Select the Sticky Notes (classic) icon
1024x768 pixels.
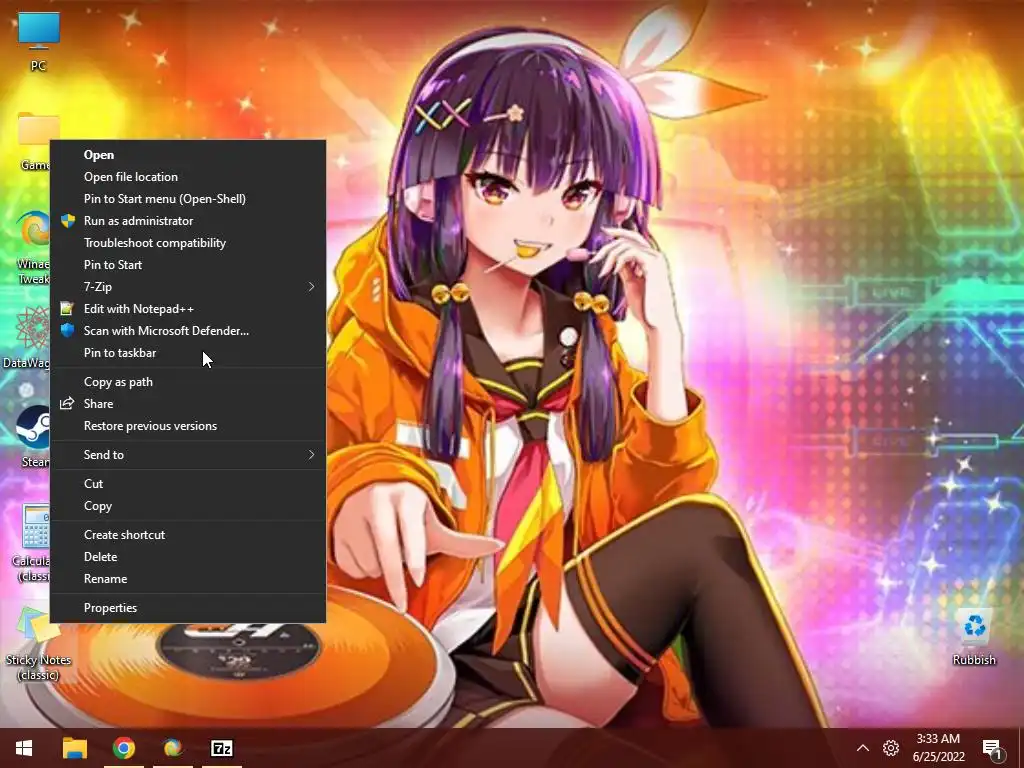[38, 643]
